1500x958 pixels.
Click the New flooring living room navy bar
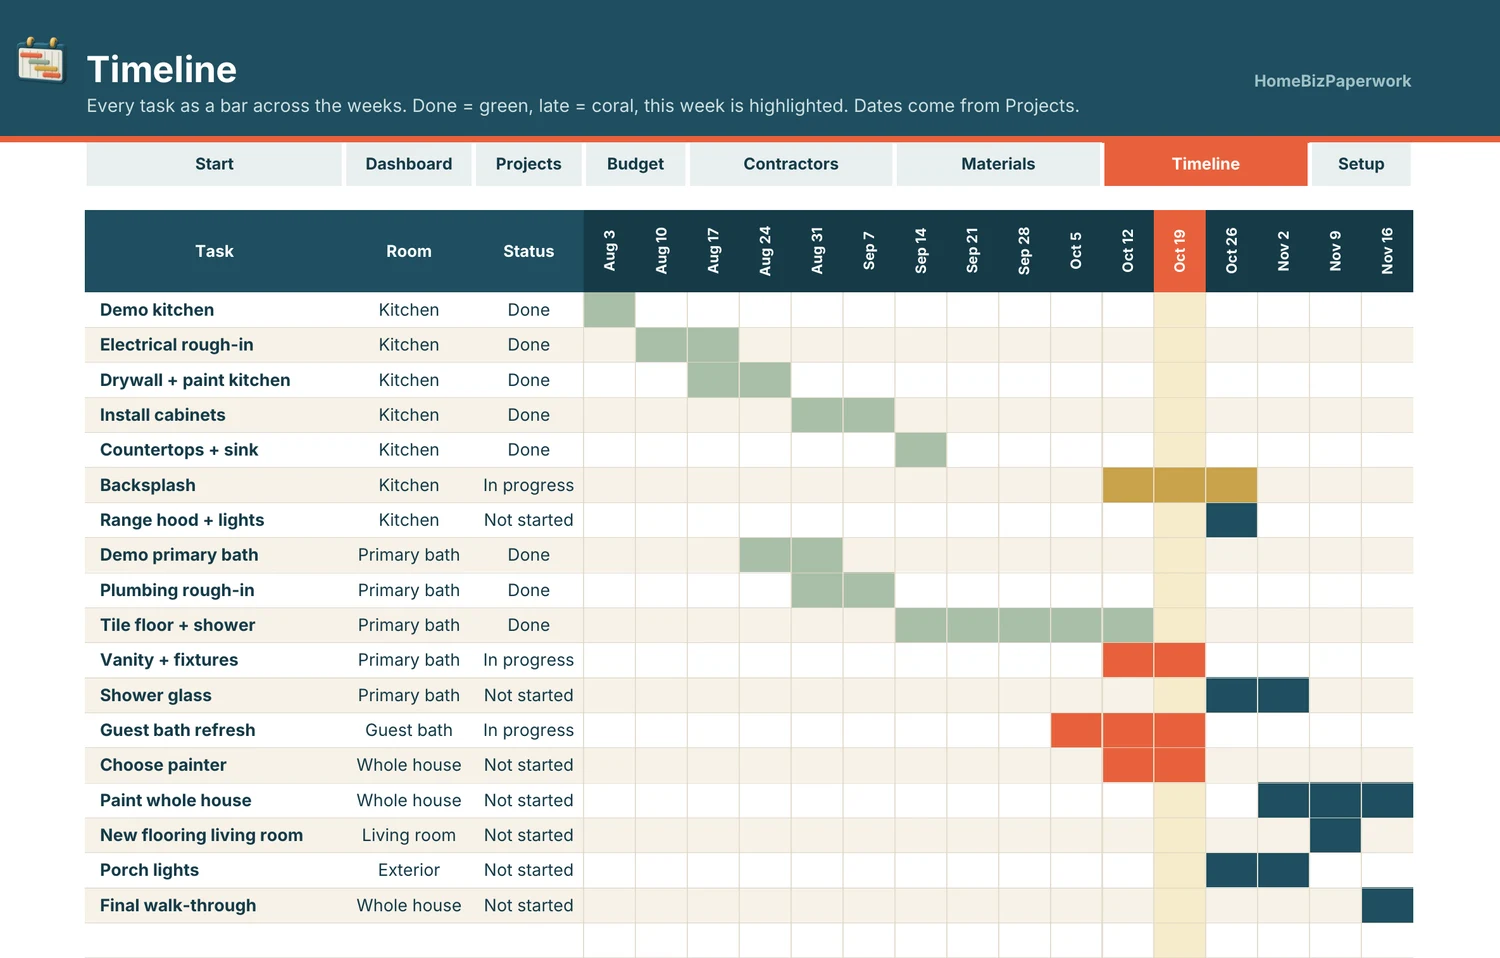1335,835
